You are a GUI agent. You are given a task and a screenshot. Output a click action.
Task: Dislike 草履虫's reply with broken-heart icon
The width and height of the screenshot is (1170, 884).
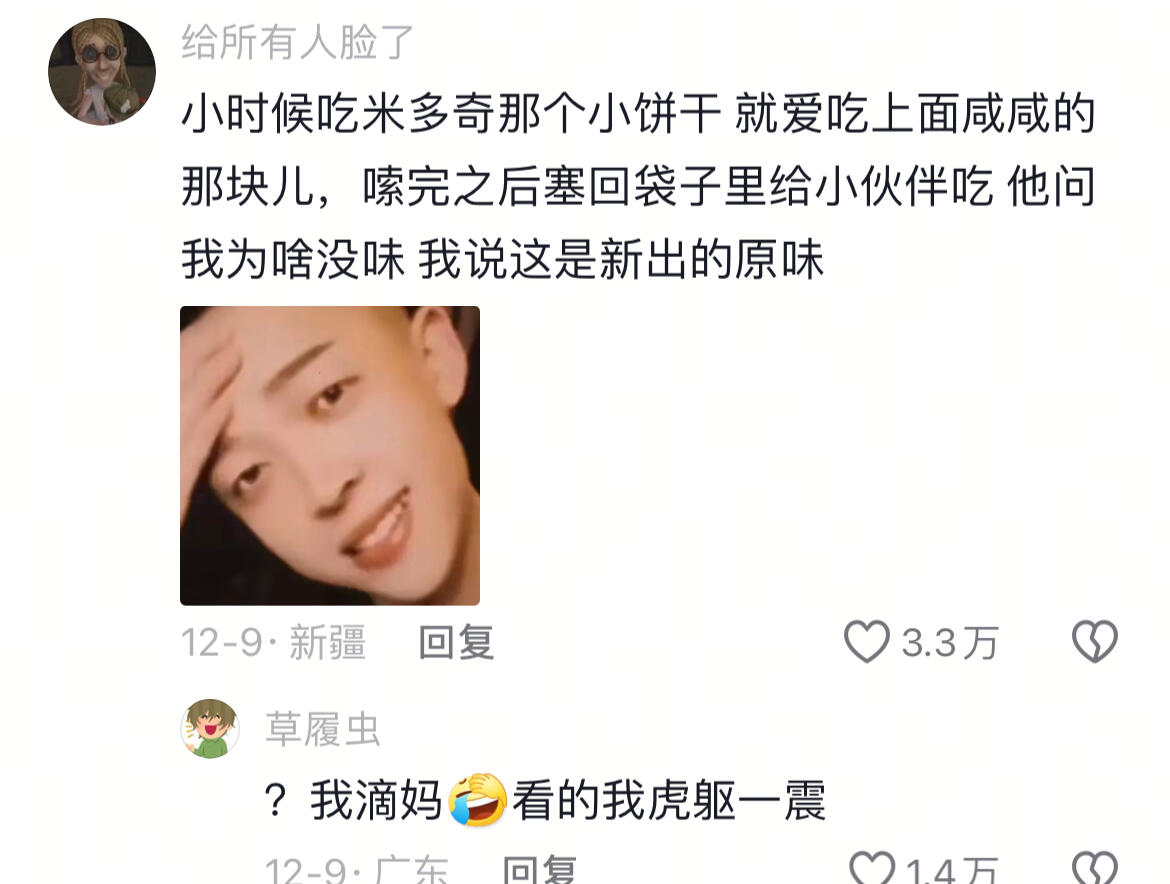click(1095, 868)
